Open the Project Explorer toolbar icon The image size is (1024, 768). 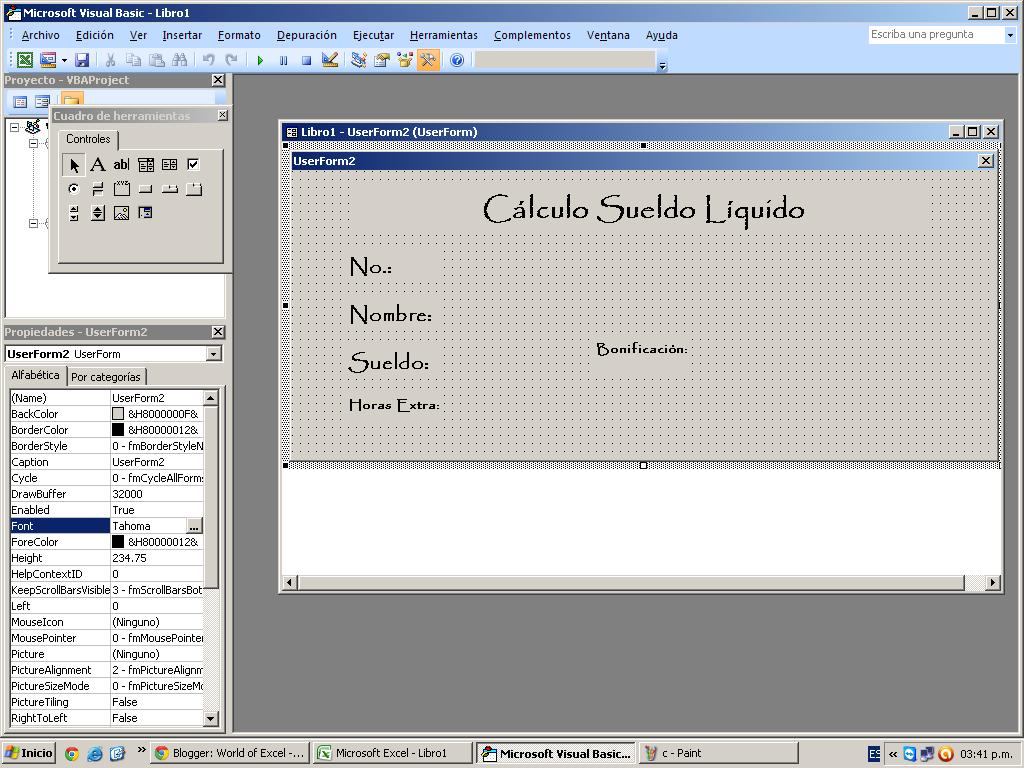pos(358,60)
